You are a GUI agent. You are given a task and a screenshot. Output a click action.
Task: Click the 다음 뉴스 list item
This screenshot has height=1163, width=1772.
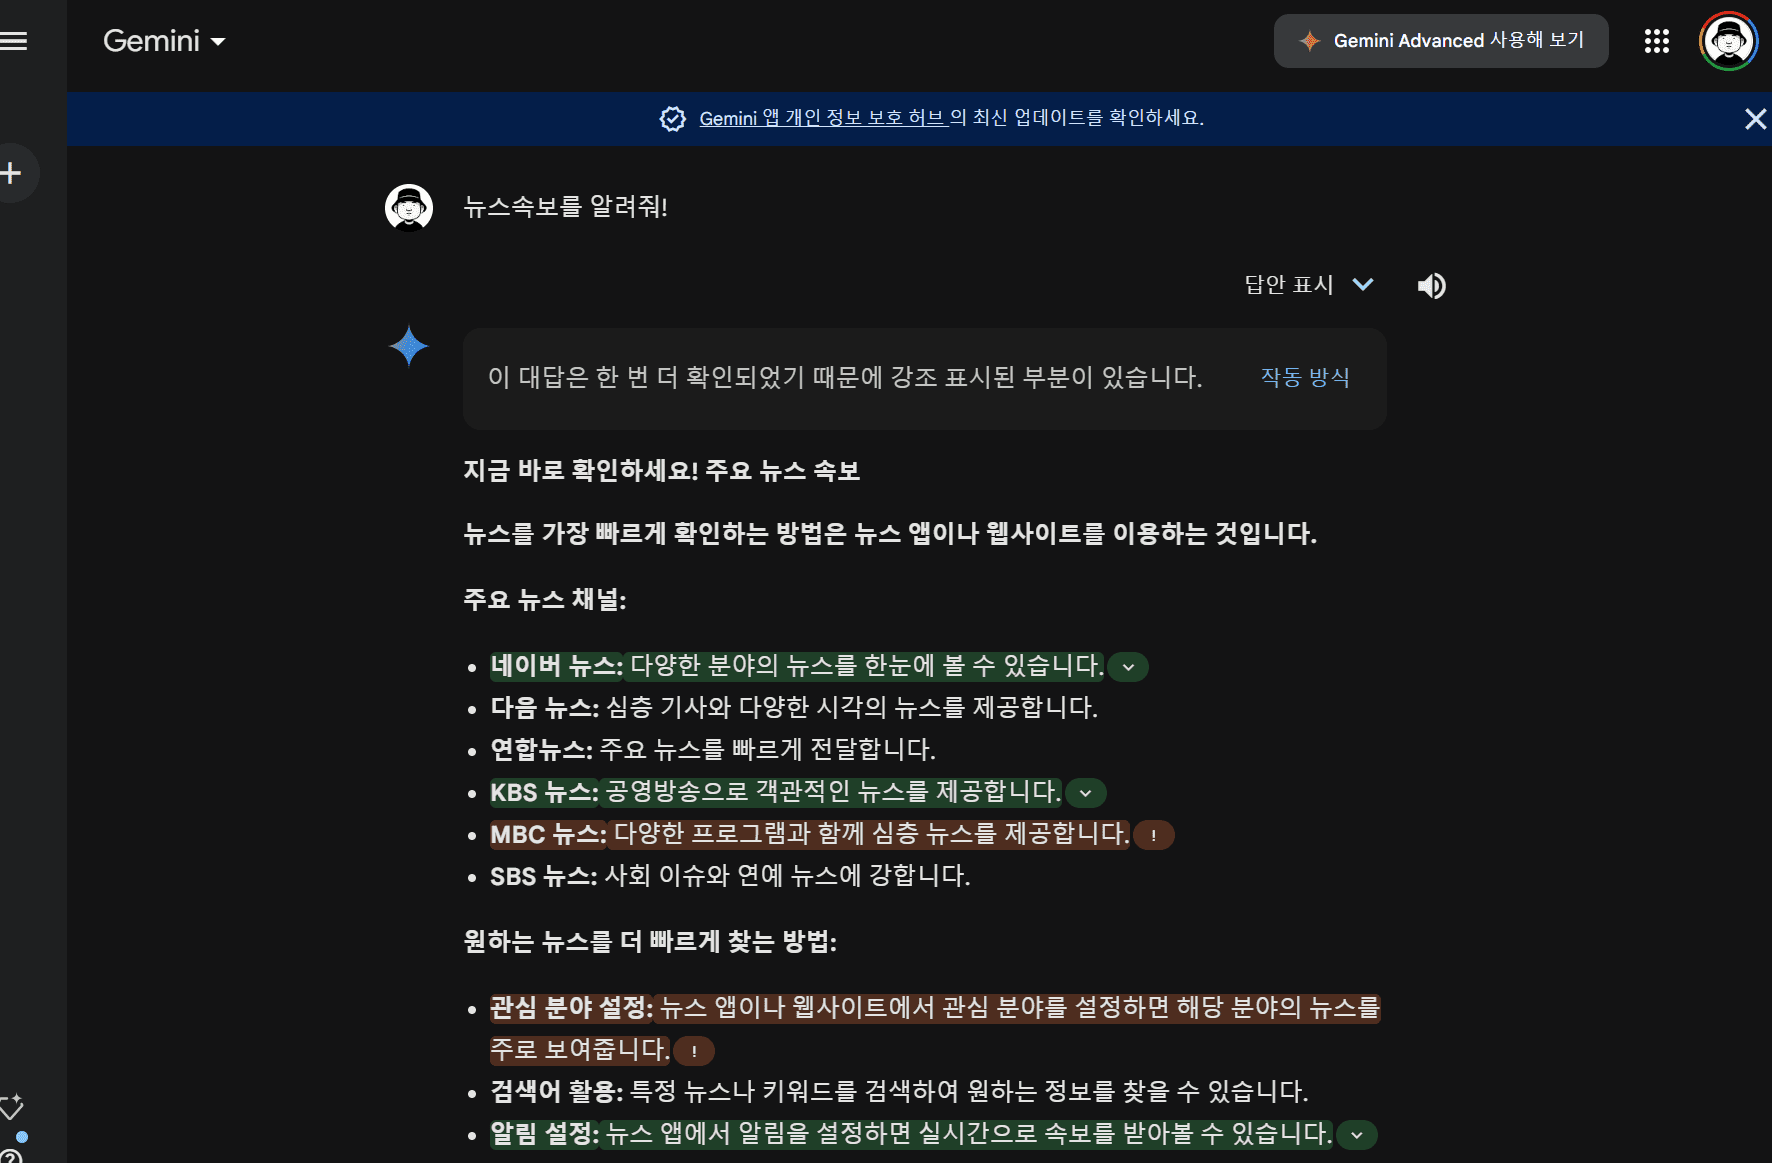pyautogui.click(x=794, y=708)
